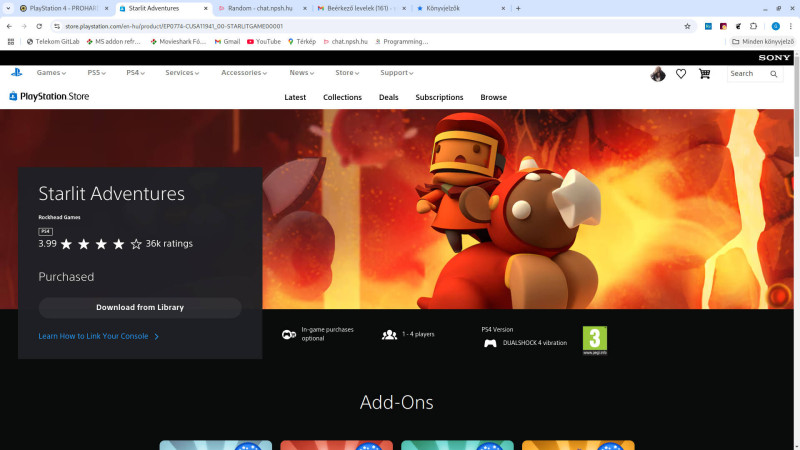800x450 pixels.
Task: Click the SONY logo
Action: 774,58
